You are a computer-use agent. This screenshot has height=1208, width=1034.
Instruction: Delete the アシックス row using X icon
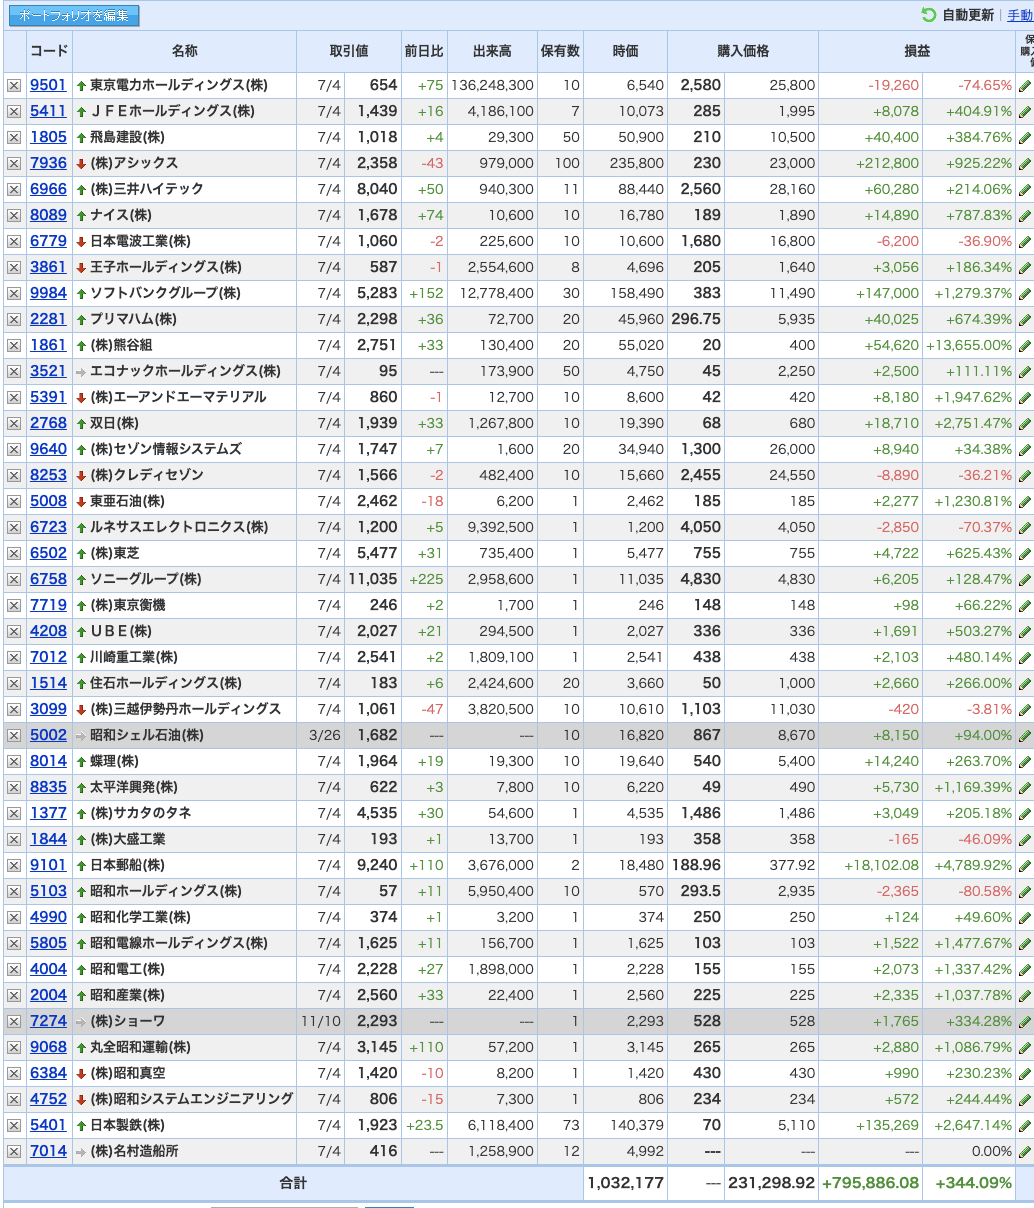(x=14, y=163)
